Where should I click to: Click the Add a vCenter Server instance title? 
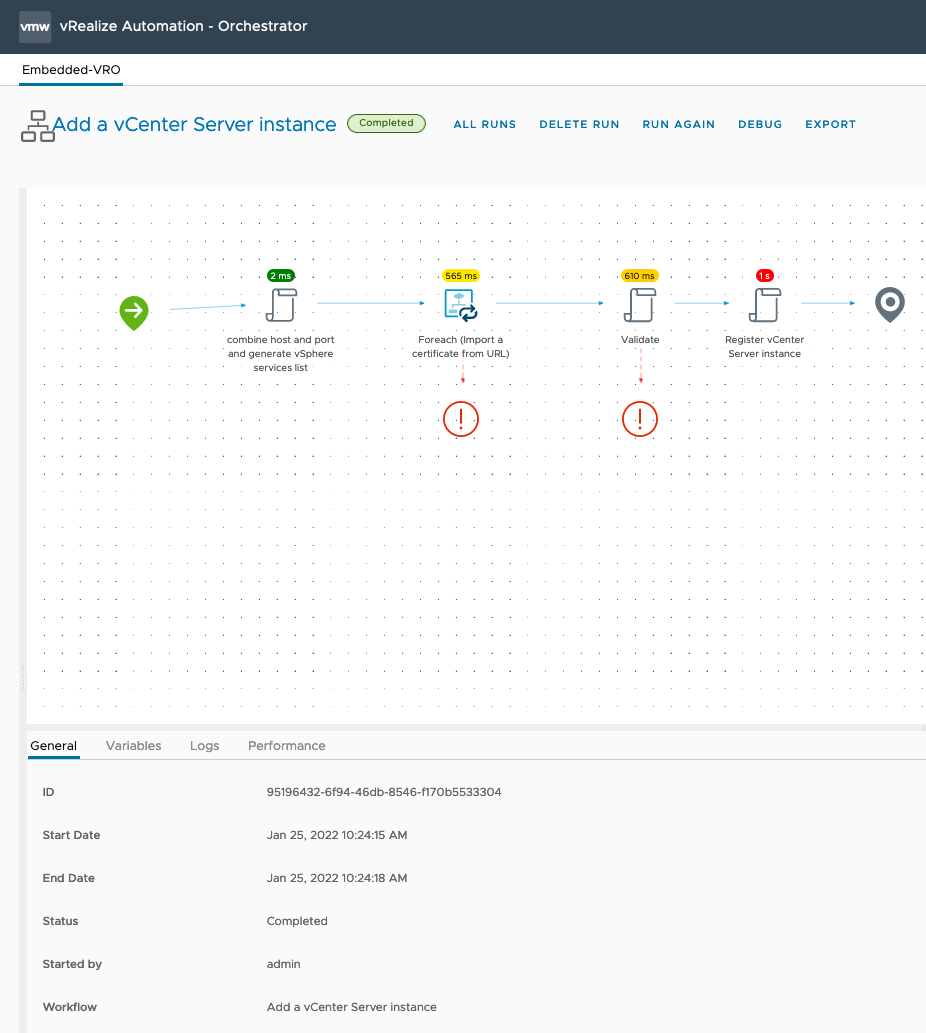pyautogui.click(x=194, y=125)
